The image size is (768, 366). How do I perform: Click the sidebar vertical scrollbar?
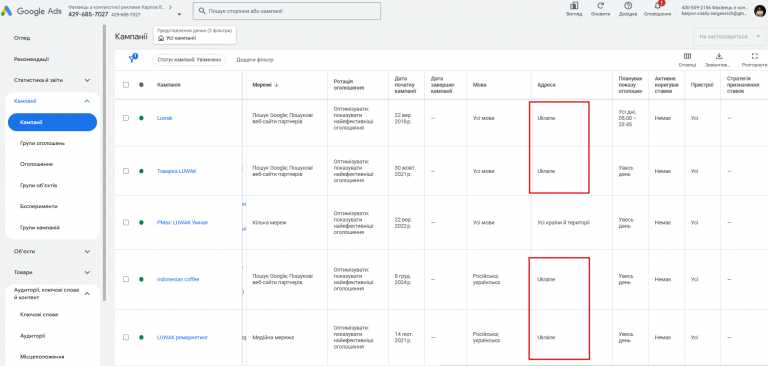click(104, 162)
